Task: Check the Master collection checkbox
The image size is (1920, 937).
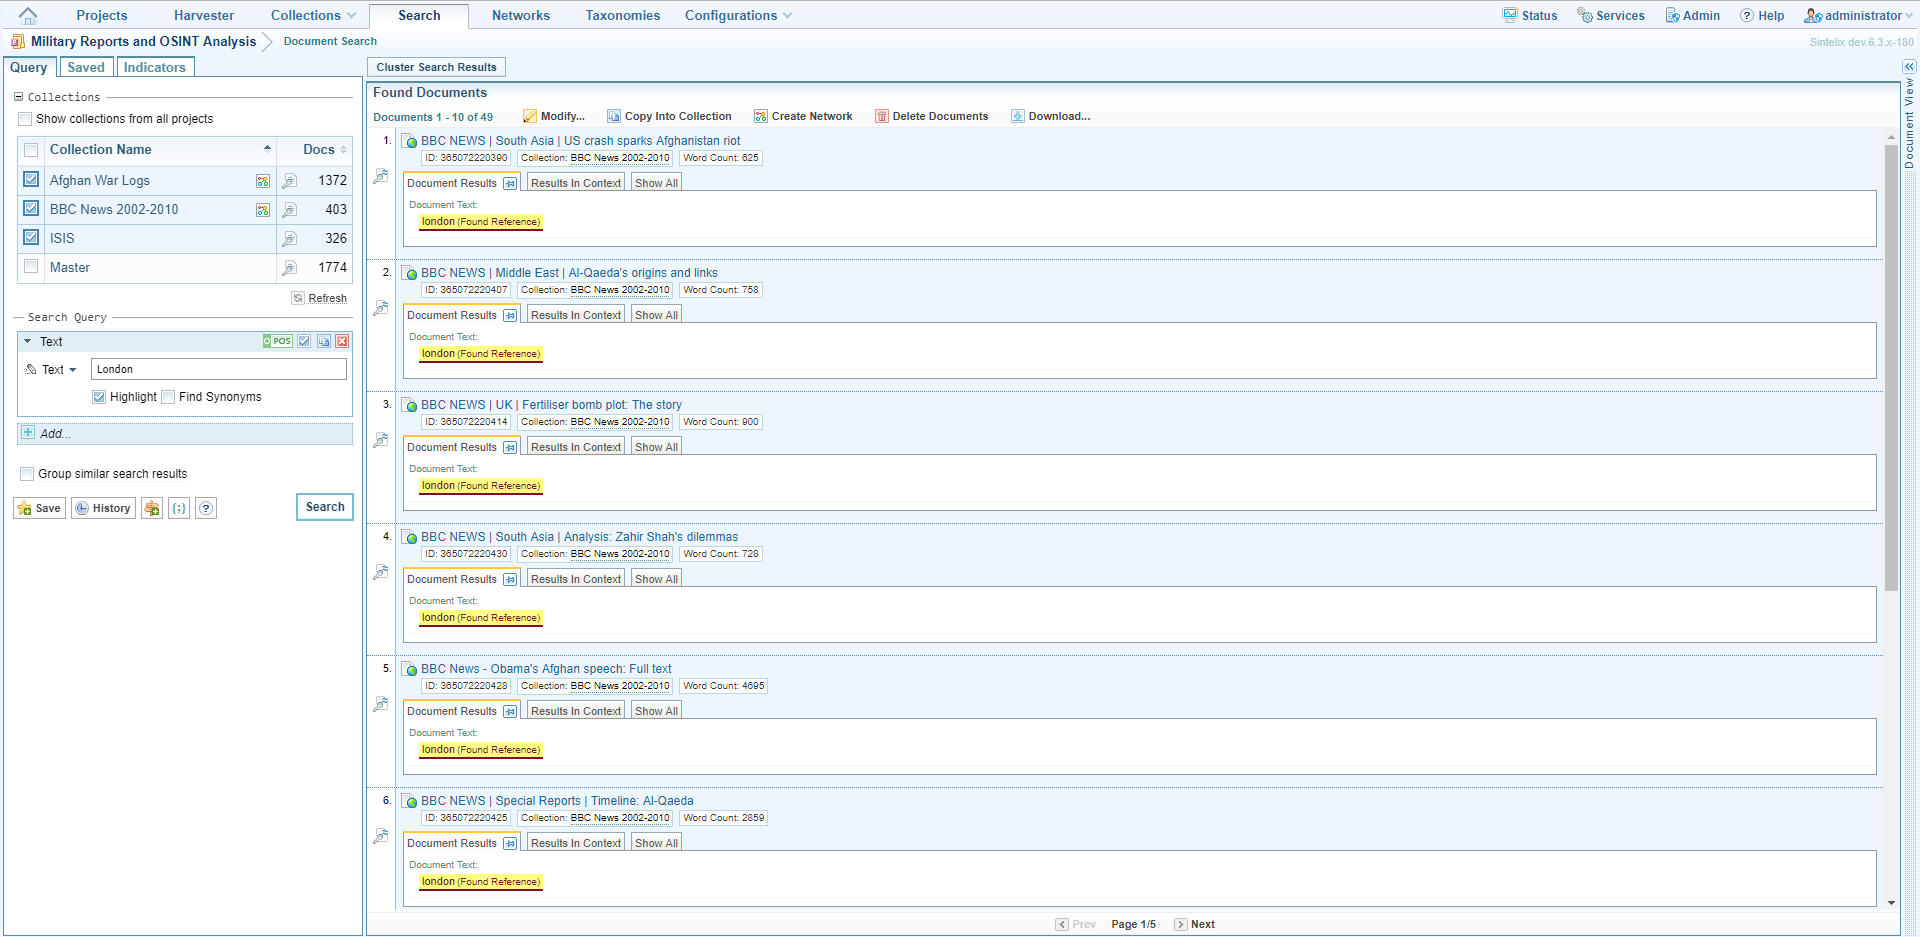Action: (x=31, y=267)
